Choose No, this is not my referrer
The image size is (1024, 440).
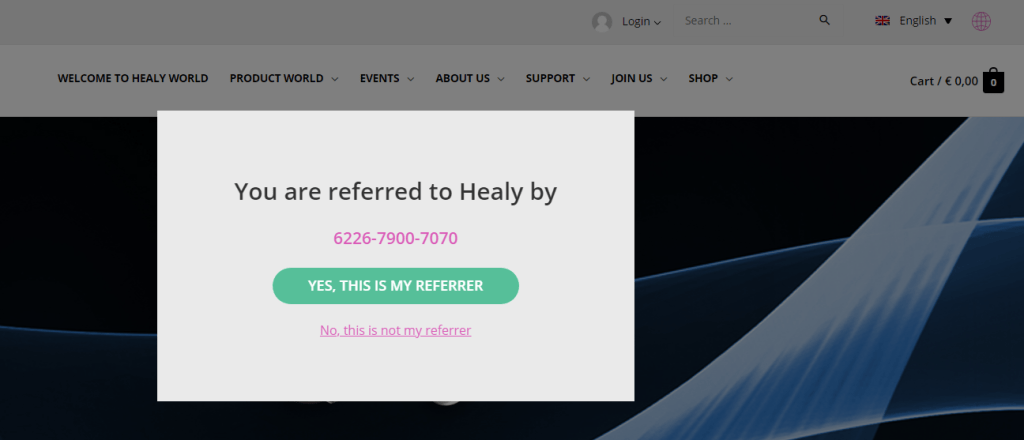tap(395, 331)
